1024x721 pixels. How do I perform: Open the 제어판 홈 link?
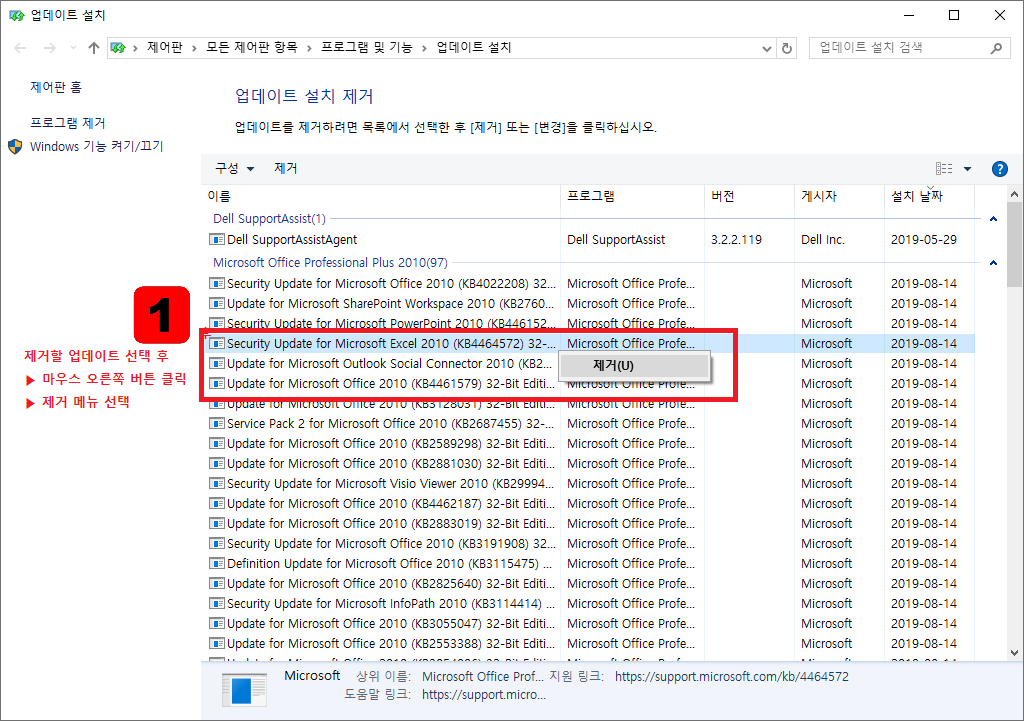tap(56, 87)
